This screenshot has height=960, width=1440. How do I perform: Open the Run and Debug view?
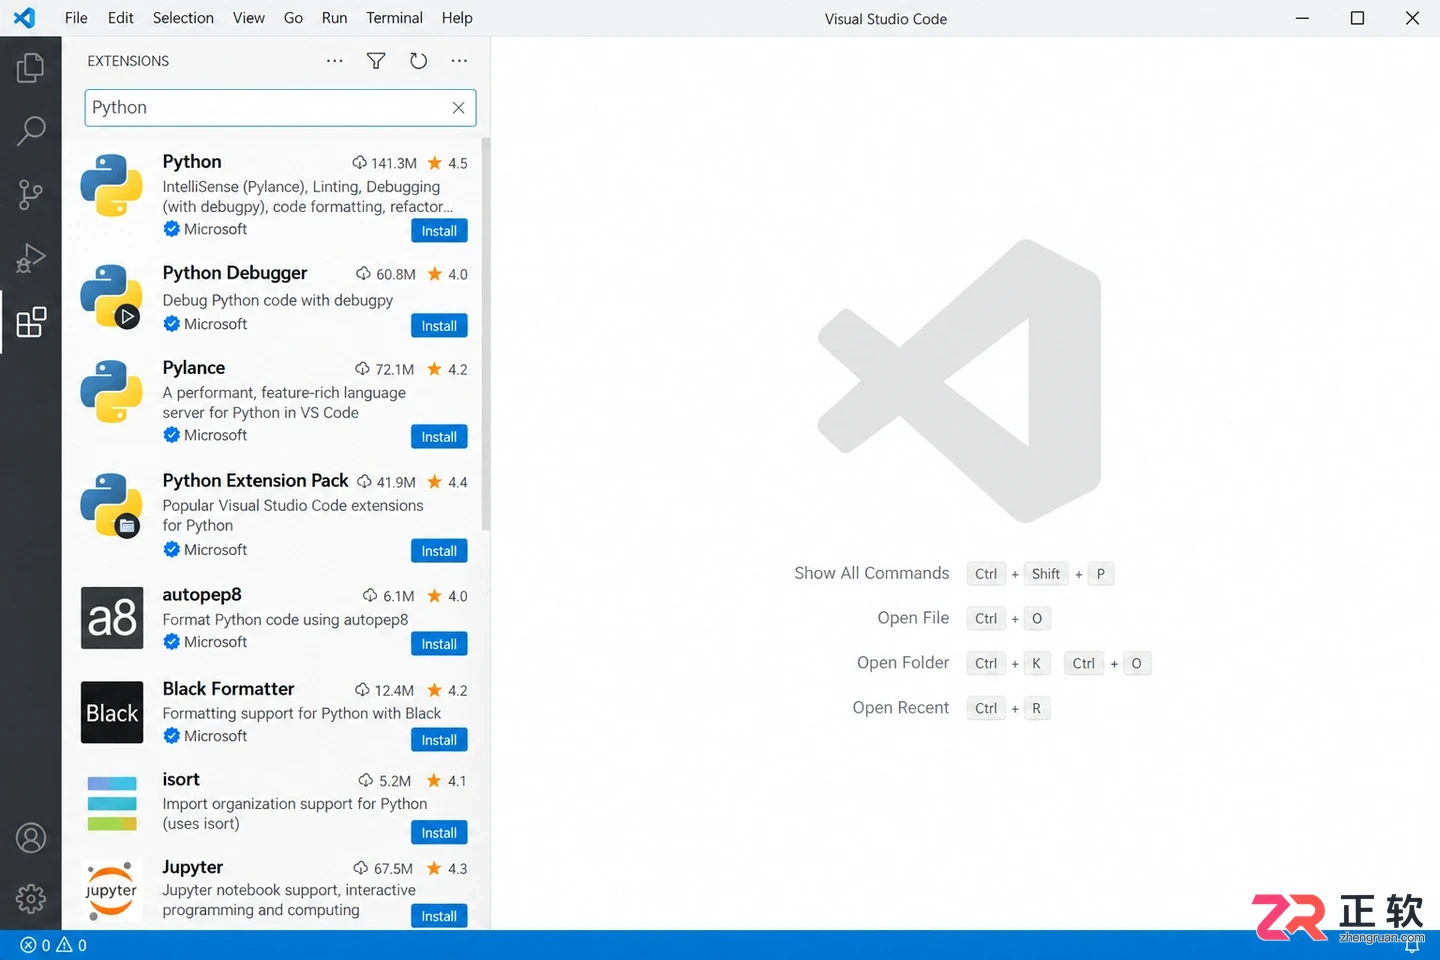[31, 258]
